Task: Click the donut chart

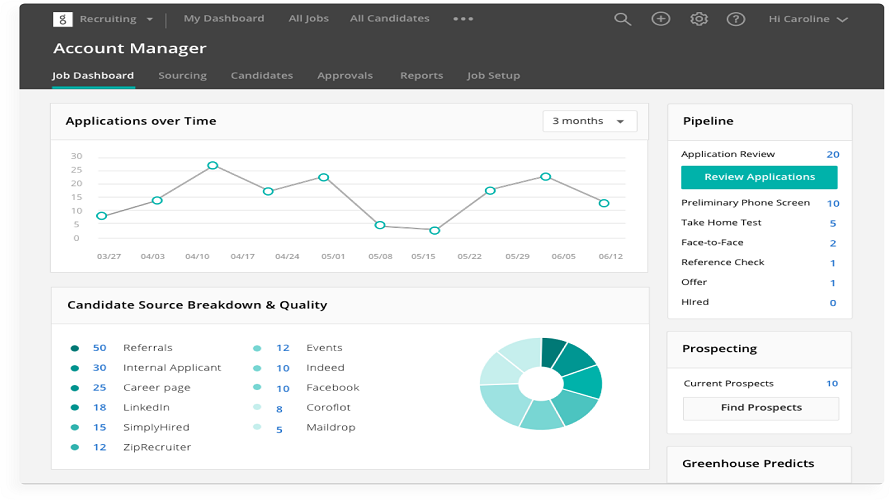Action: [x=541, y=383]
